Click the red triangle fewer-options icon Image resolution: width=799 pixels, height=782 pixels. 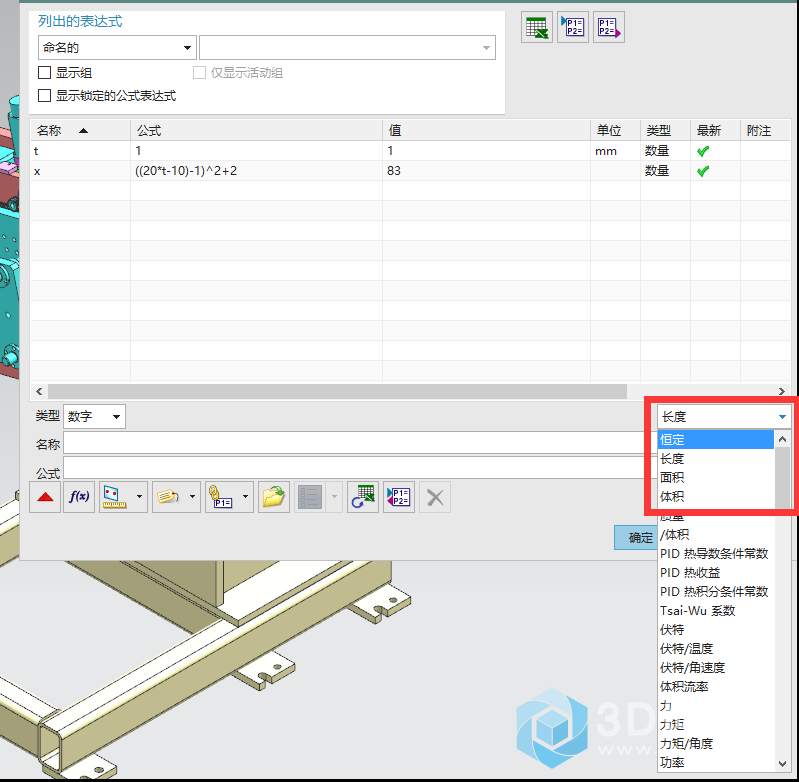(45, 497)
